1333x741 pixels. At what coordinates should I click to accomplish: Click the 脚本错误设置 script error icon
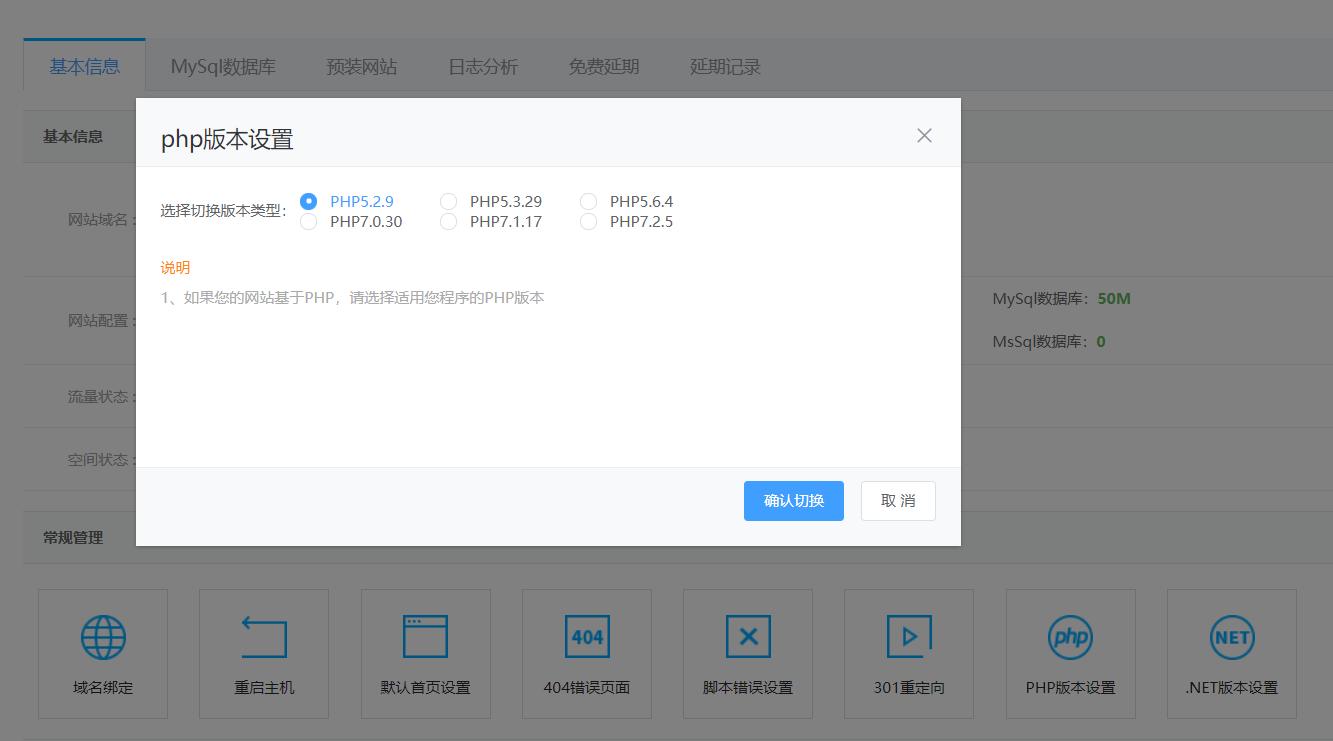click(x=747, y=654)
